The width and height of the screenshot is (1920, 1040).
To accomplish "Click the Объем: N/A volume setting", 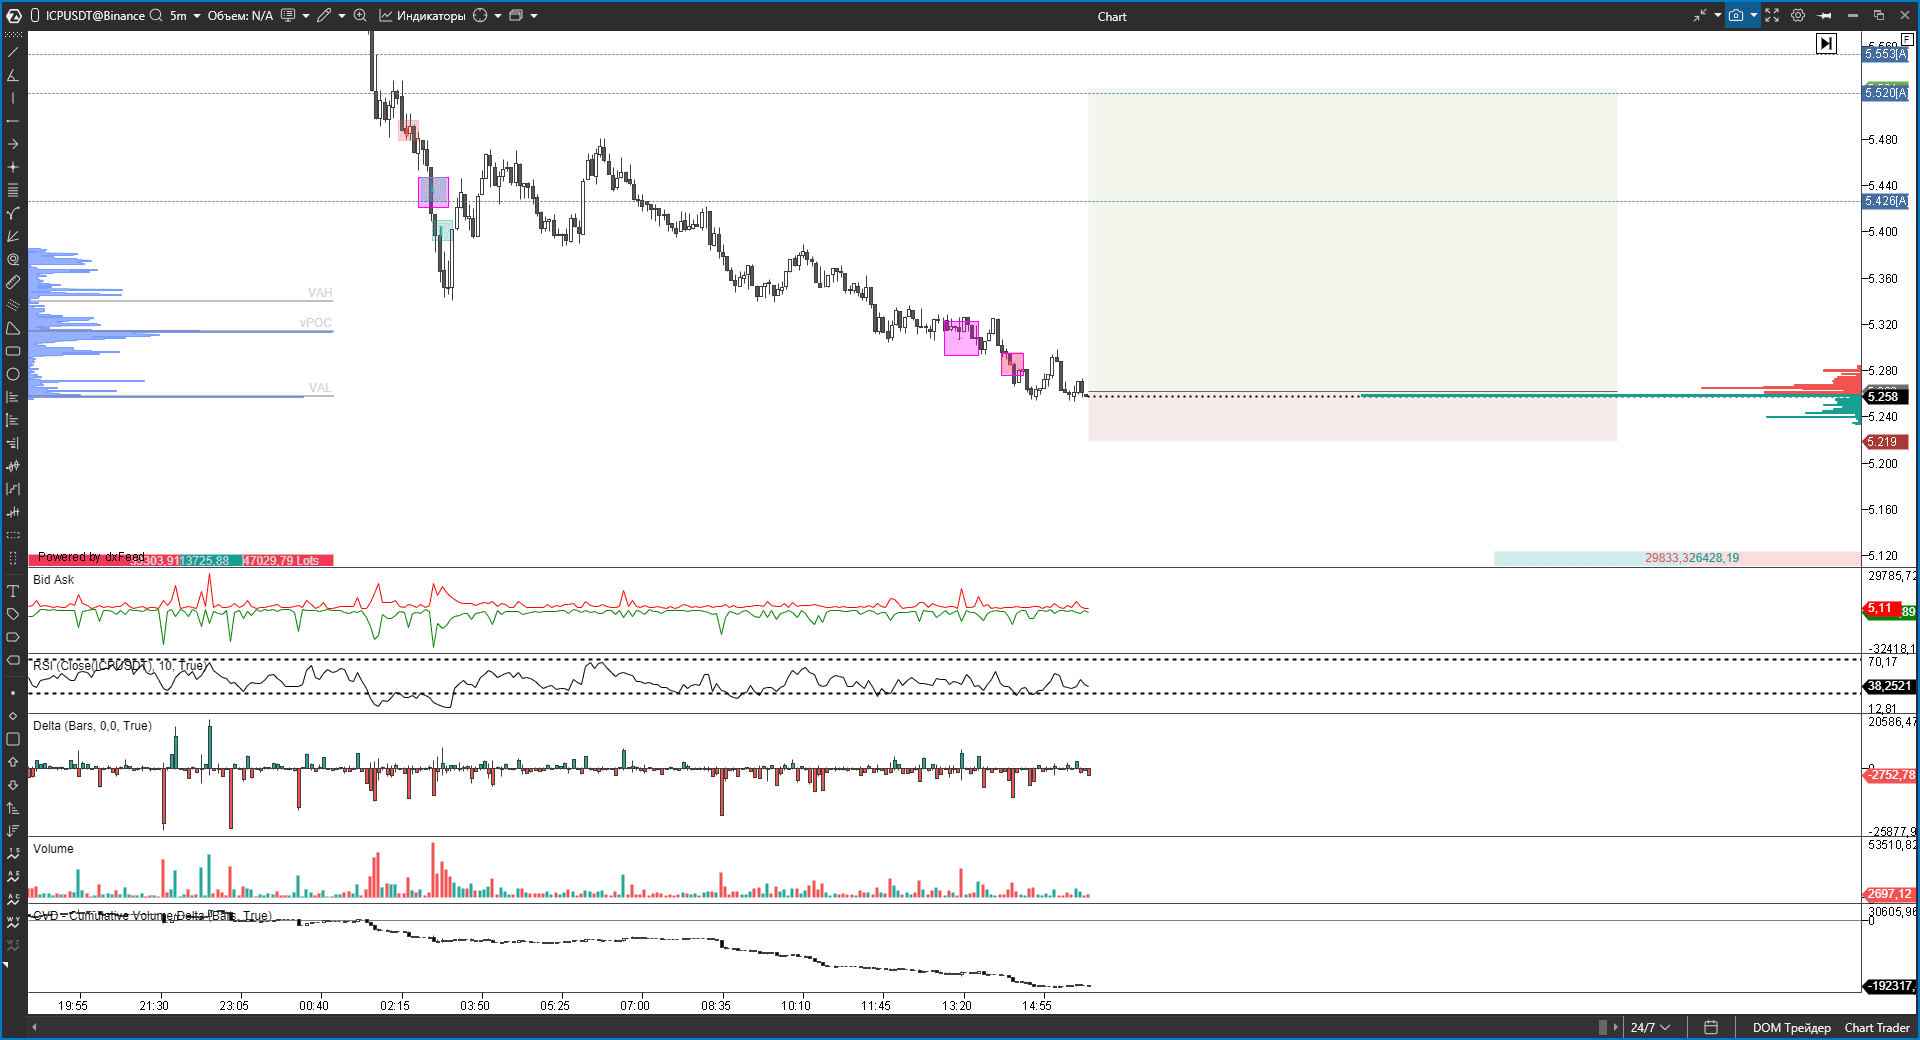I will click(x=240, y=16).
